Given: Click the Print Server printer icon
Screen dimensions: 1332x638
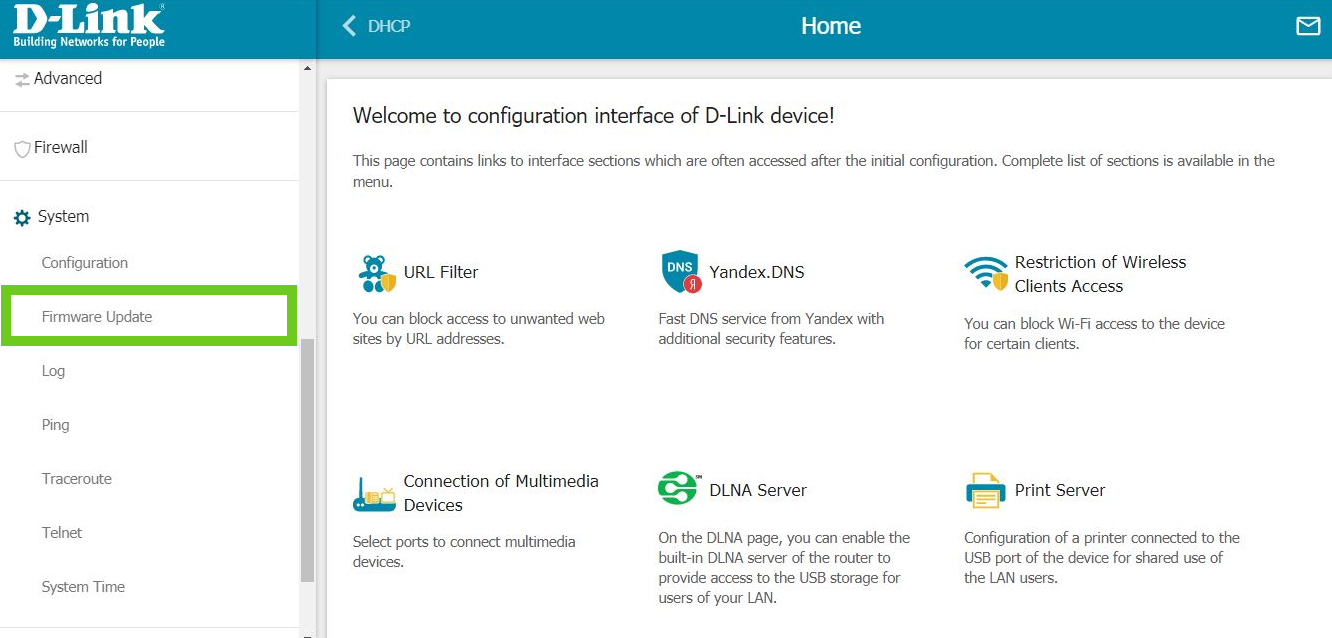Looking at the screenshot, I should click(985, 491).
